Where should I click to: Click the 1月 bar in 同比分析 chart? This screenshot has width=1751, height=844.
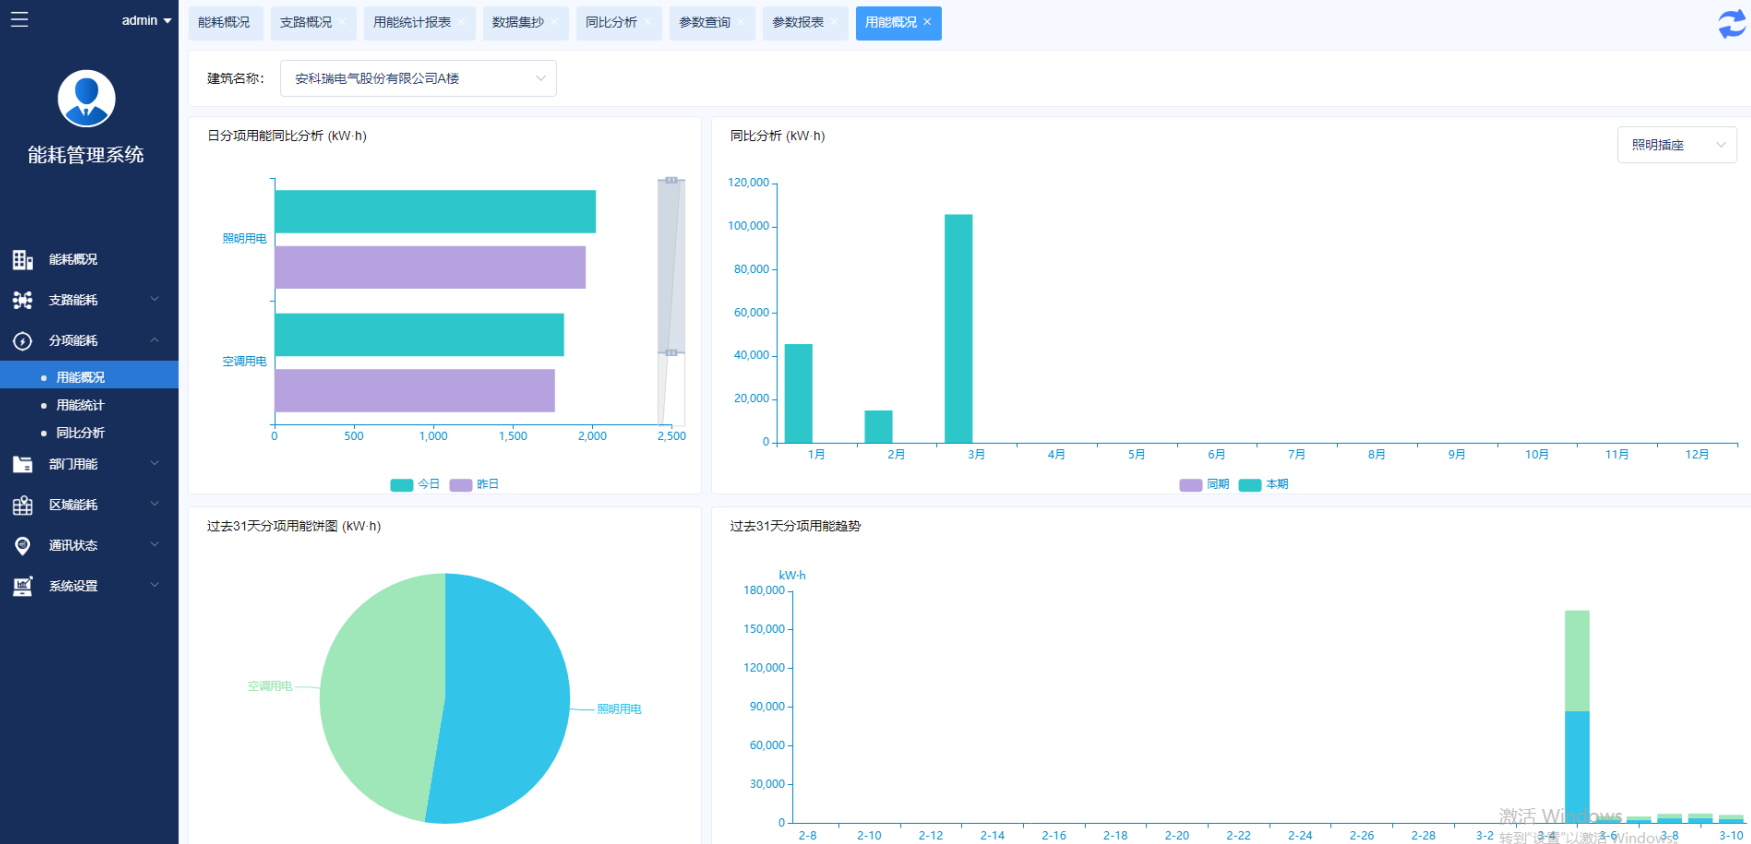(798, 393)
